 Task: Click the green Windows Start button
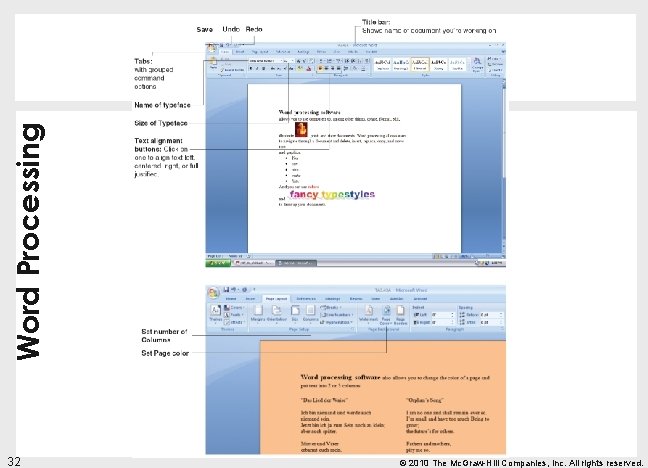tap(218, 263)
